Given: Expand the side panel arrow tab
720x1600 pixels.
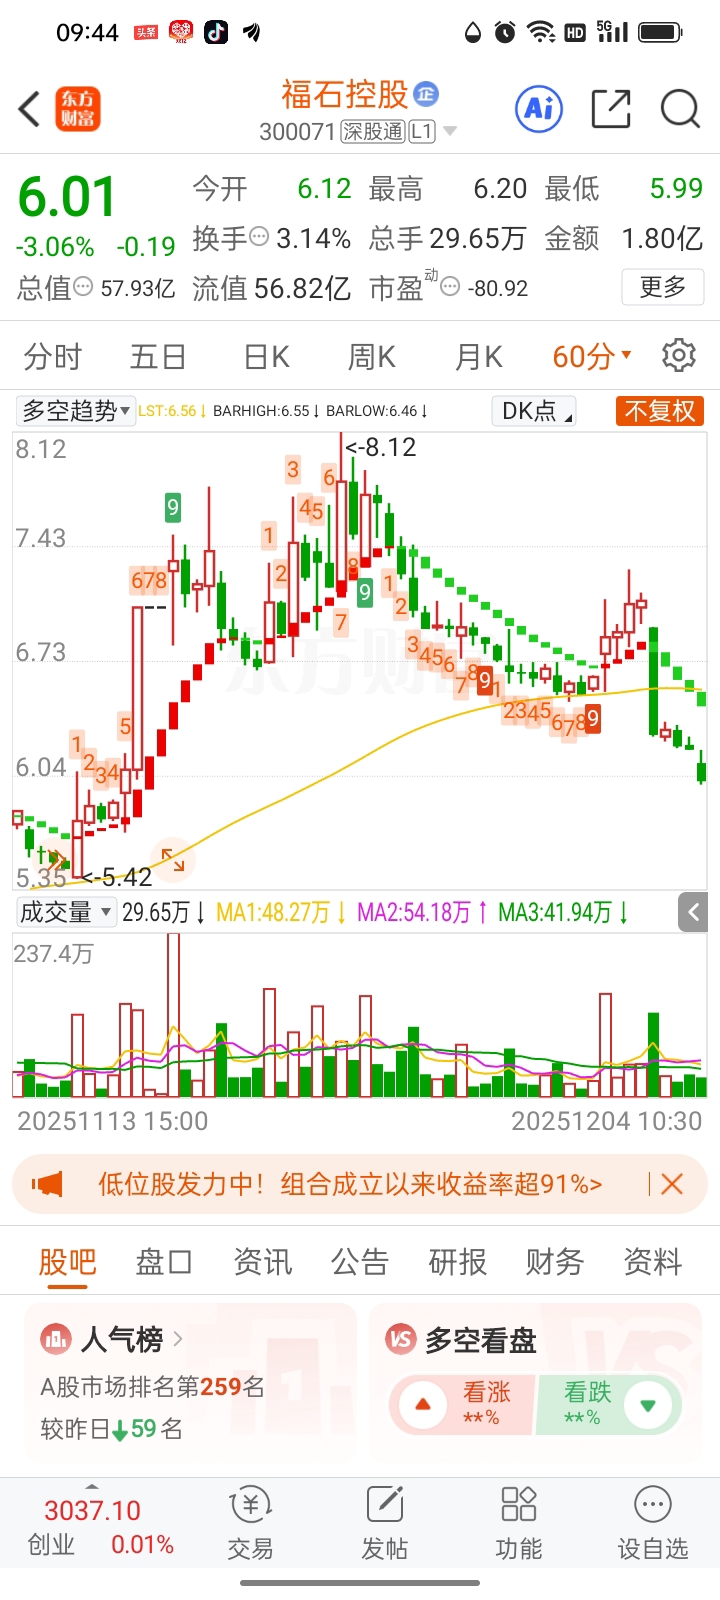Looking at the screenshot, I should (x=693, y=912).
